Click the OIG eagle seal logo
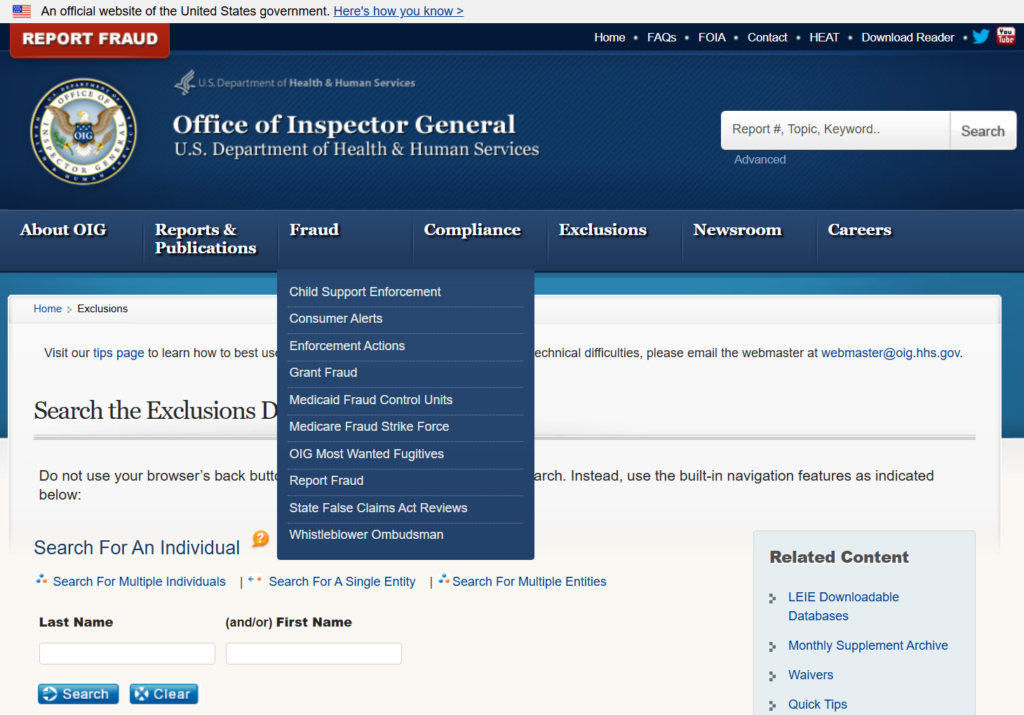Screen dimensions: 1024x715 pyautogui.click(x=84, y=132)
